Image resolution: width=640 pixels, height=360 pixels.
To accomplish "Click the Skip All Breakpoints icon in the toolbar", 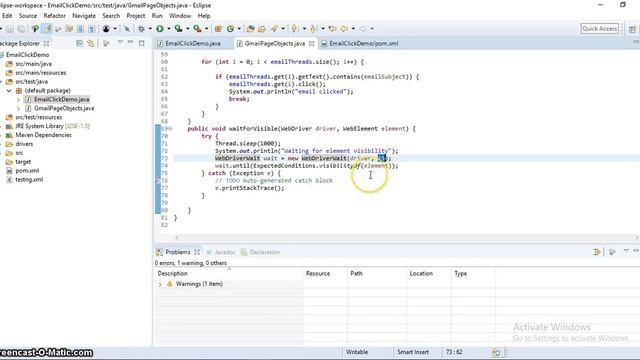I will coord(127,29).
